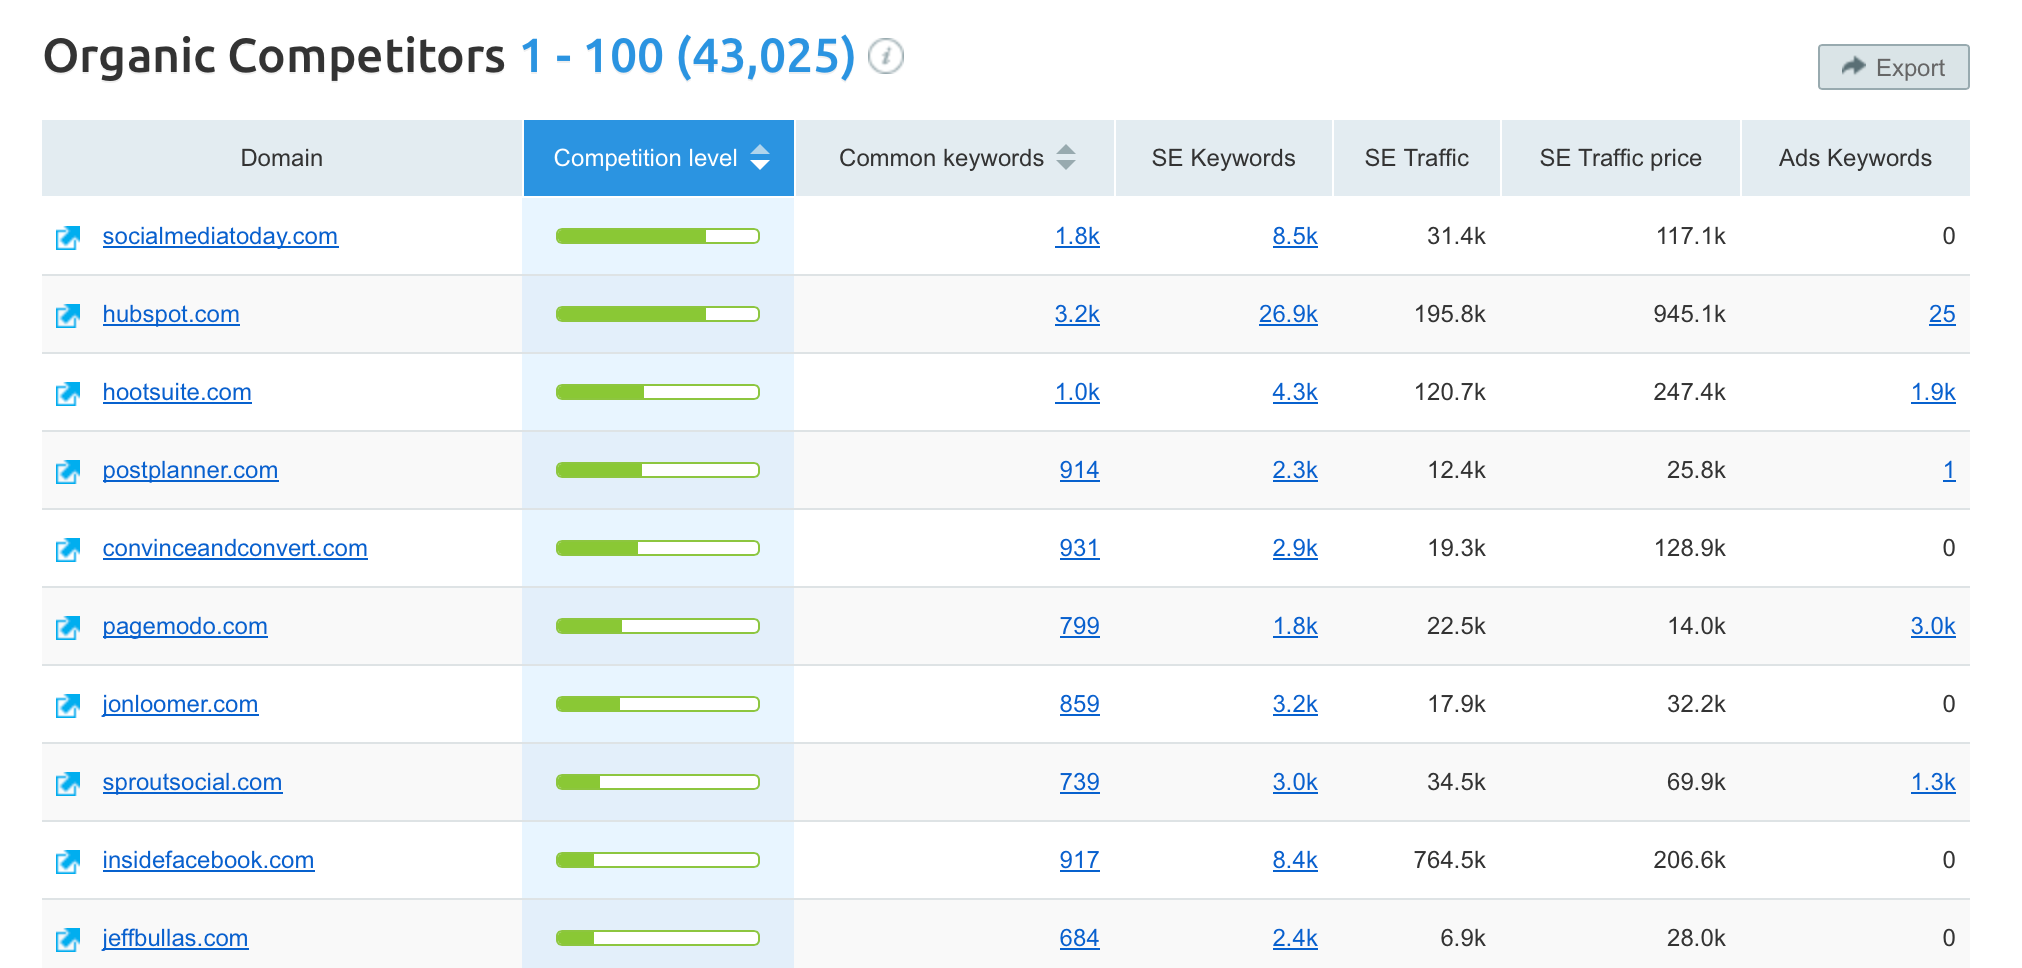Open 914 common keywords for postplanner.com
Screen dimensions: 2022x968
coord(1079,470)
